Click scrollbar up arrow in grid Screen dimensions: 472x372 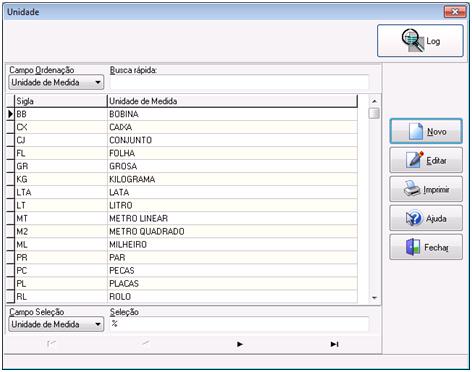(374, 101)
